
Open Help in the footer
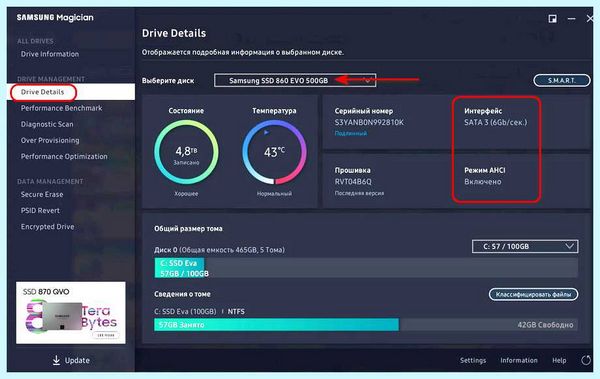point(559,361)
